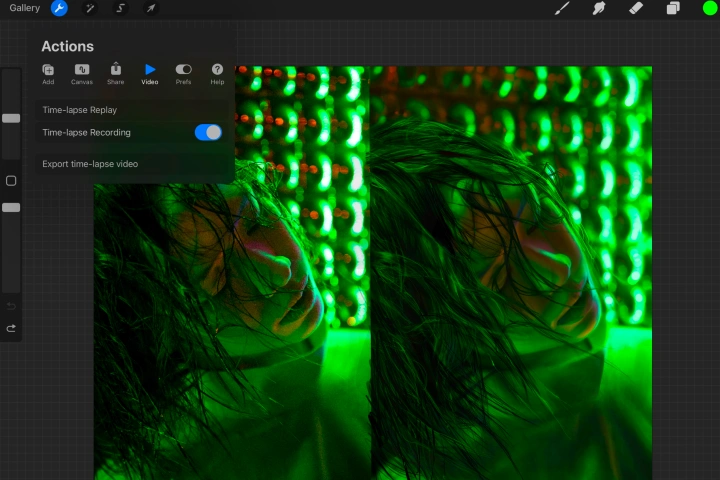Viewport: 720px width, 480px height.
Task: Activate the Transform arrow tool
Action: click(151, 8)
